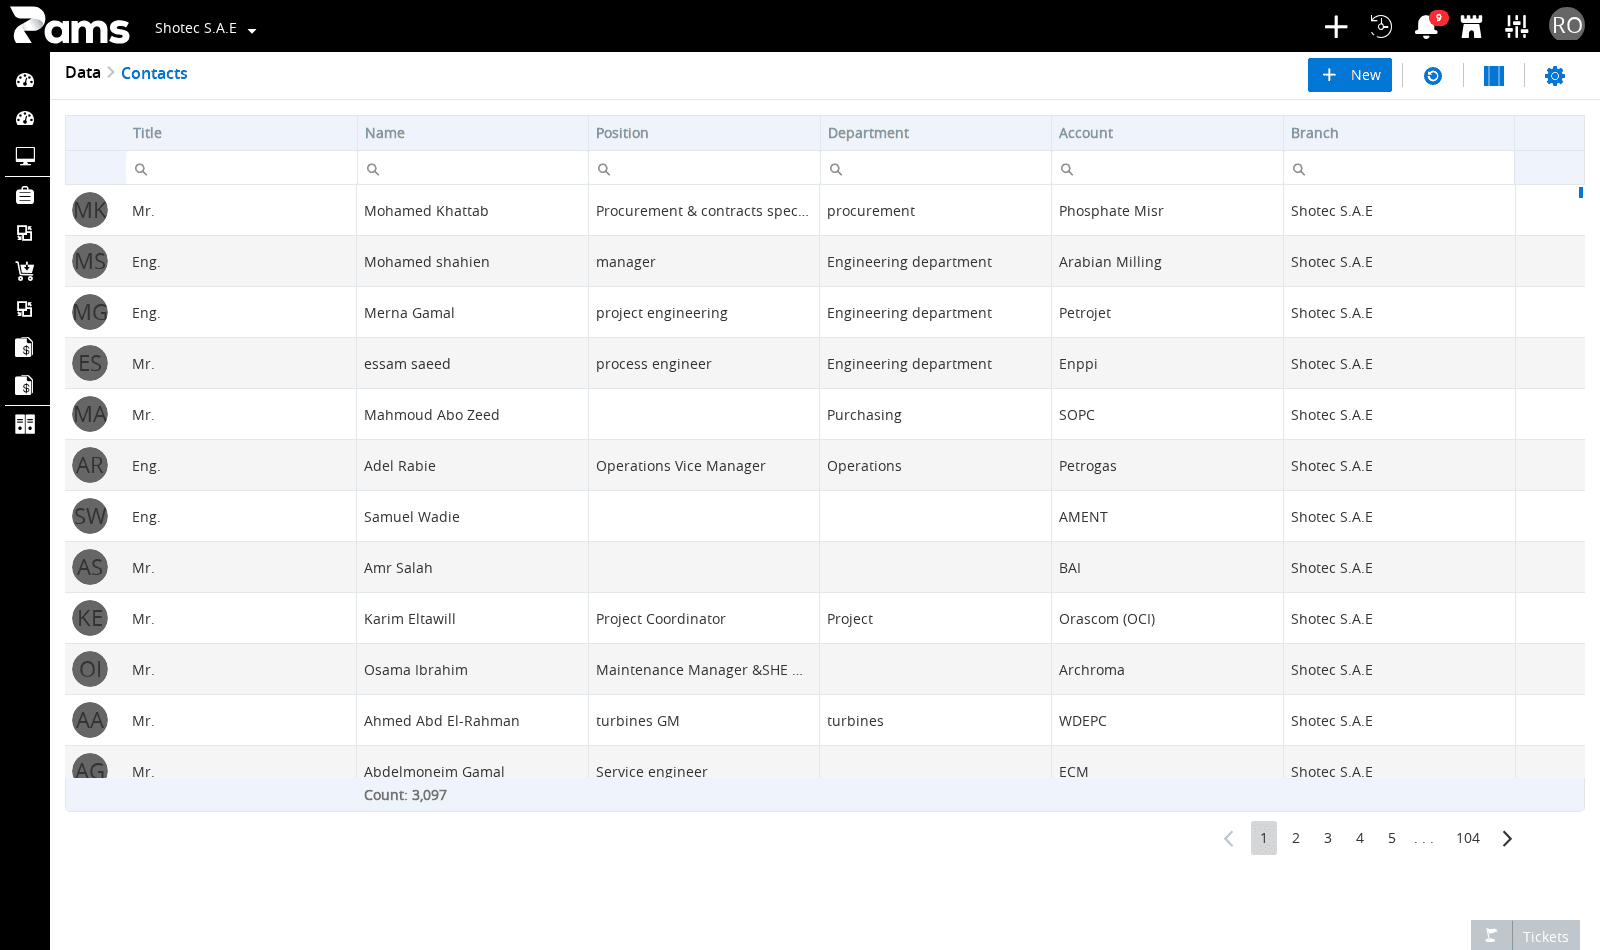Open the boxes icon below briefcase in sidebar

[25, 233]
